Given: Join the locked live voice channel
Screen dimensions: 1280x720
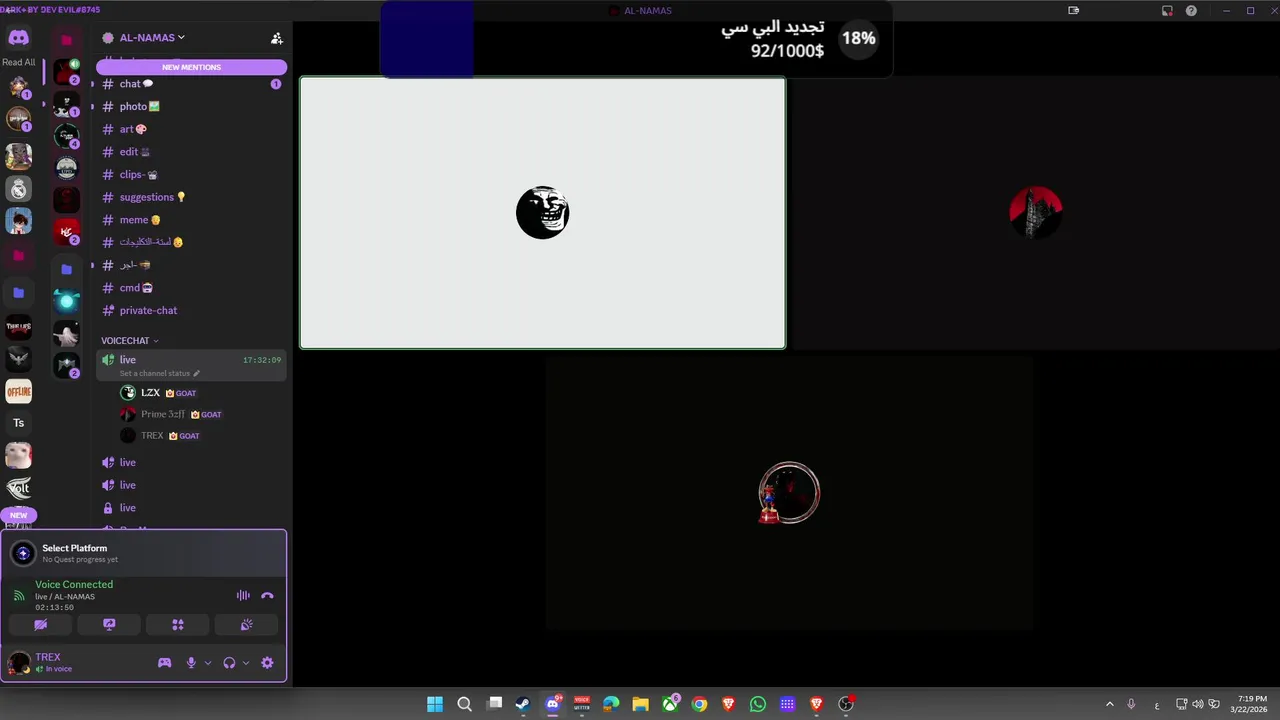Looking at the screenshot, I should pos(191,508).
